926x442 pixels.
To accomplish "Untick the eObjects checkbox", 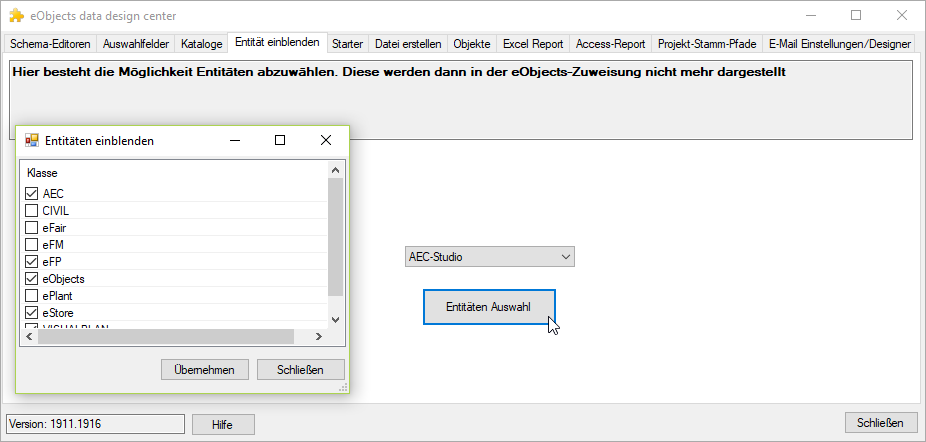I will click(31, 278).
